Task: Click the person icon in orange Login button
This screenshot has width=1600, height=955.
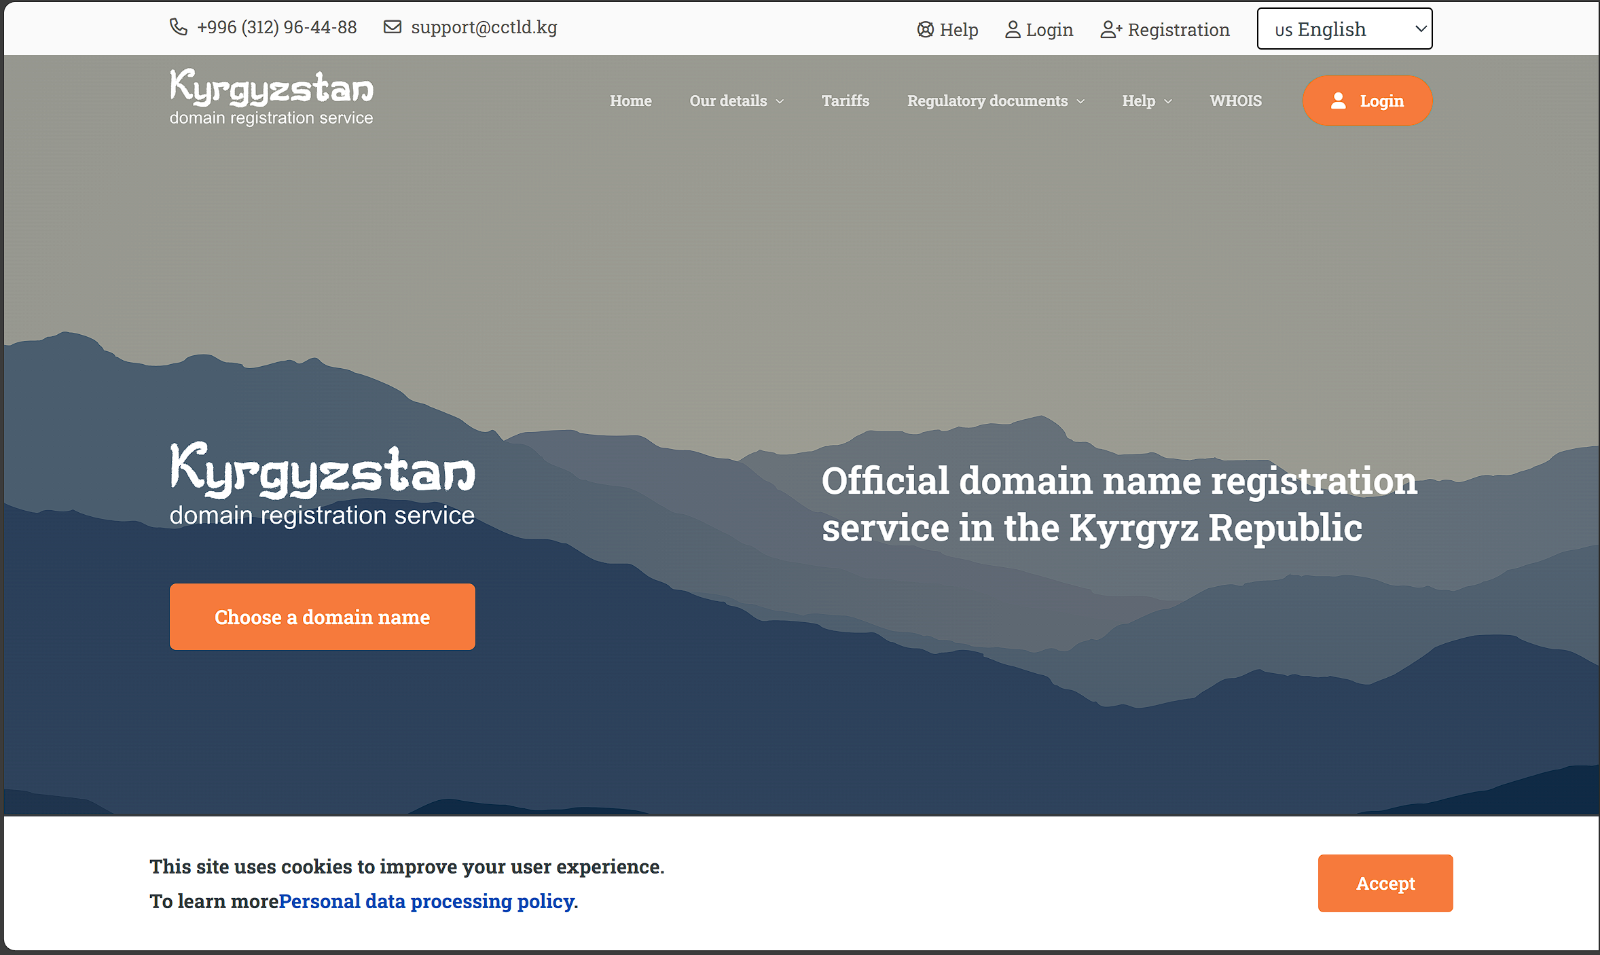Action: pyautogui.click(x=1338, y=101)
